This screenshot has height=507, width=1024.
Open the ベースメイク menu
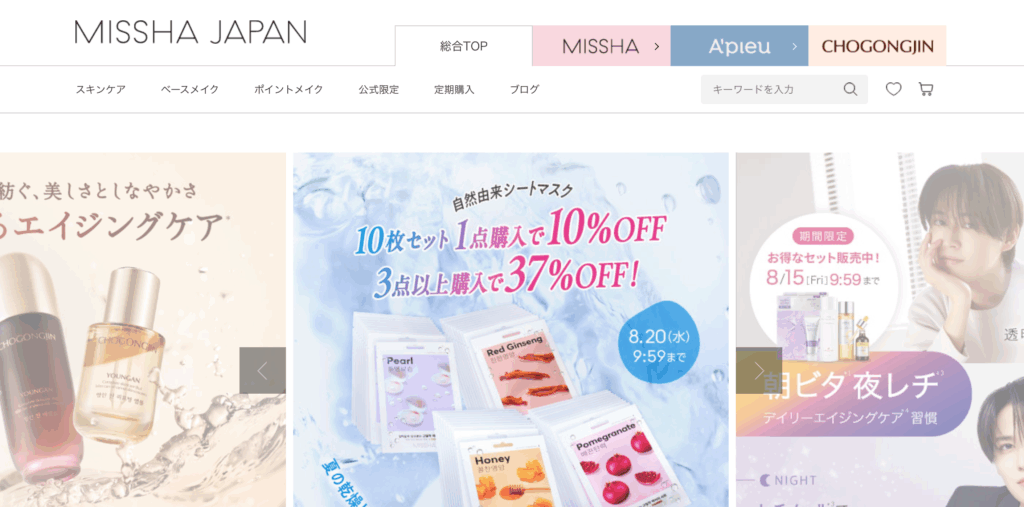coord(190,90)
